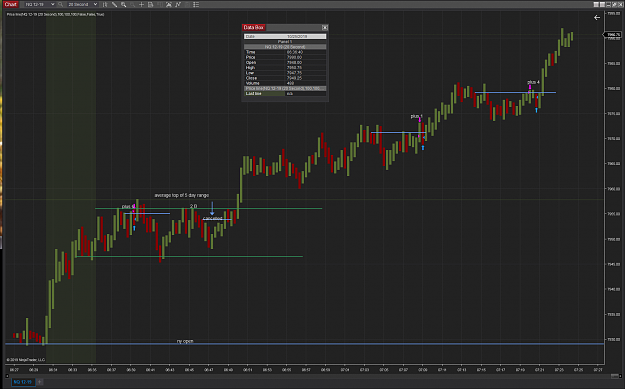Open chart properties list icon
Viewport: 625px width, 389px height.
[196, 4]
